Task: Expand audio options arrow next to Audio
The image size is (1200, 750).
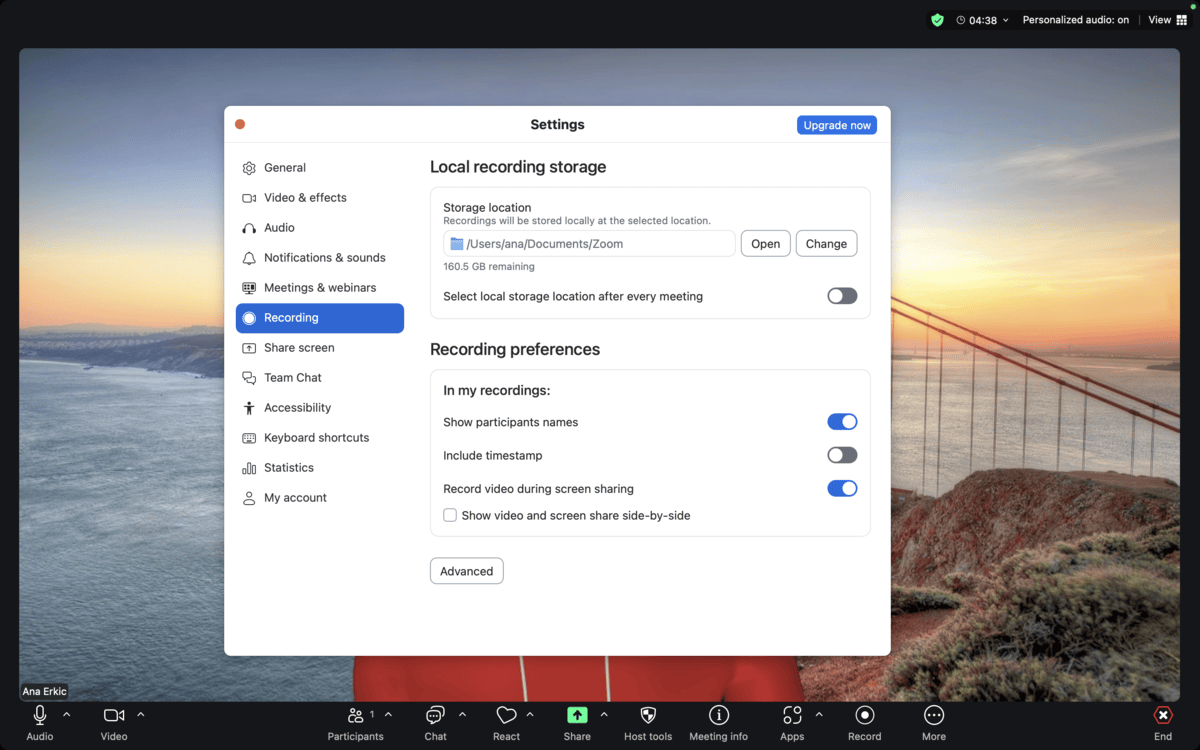Action: click(x=67, y=714)
